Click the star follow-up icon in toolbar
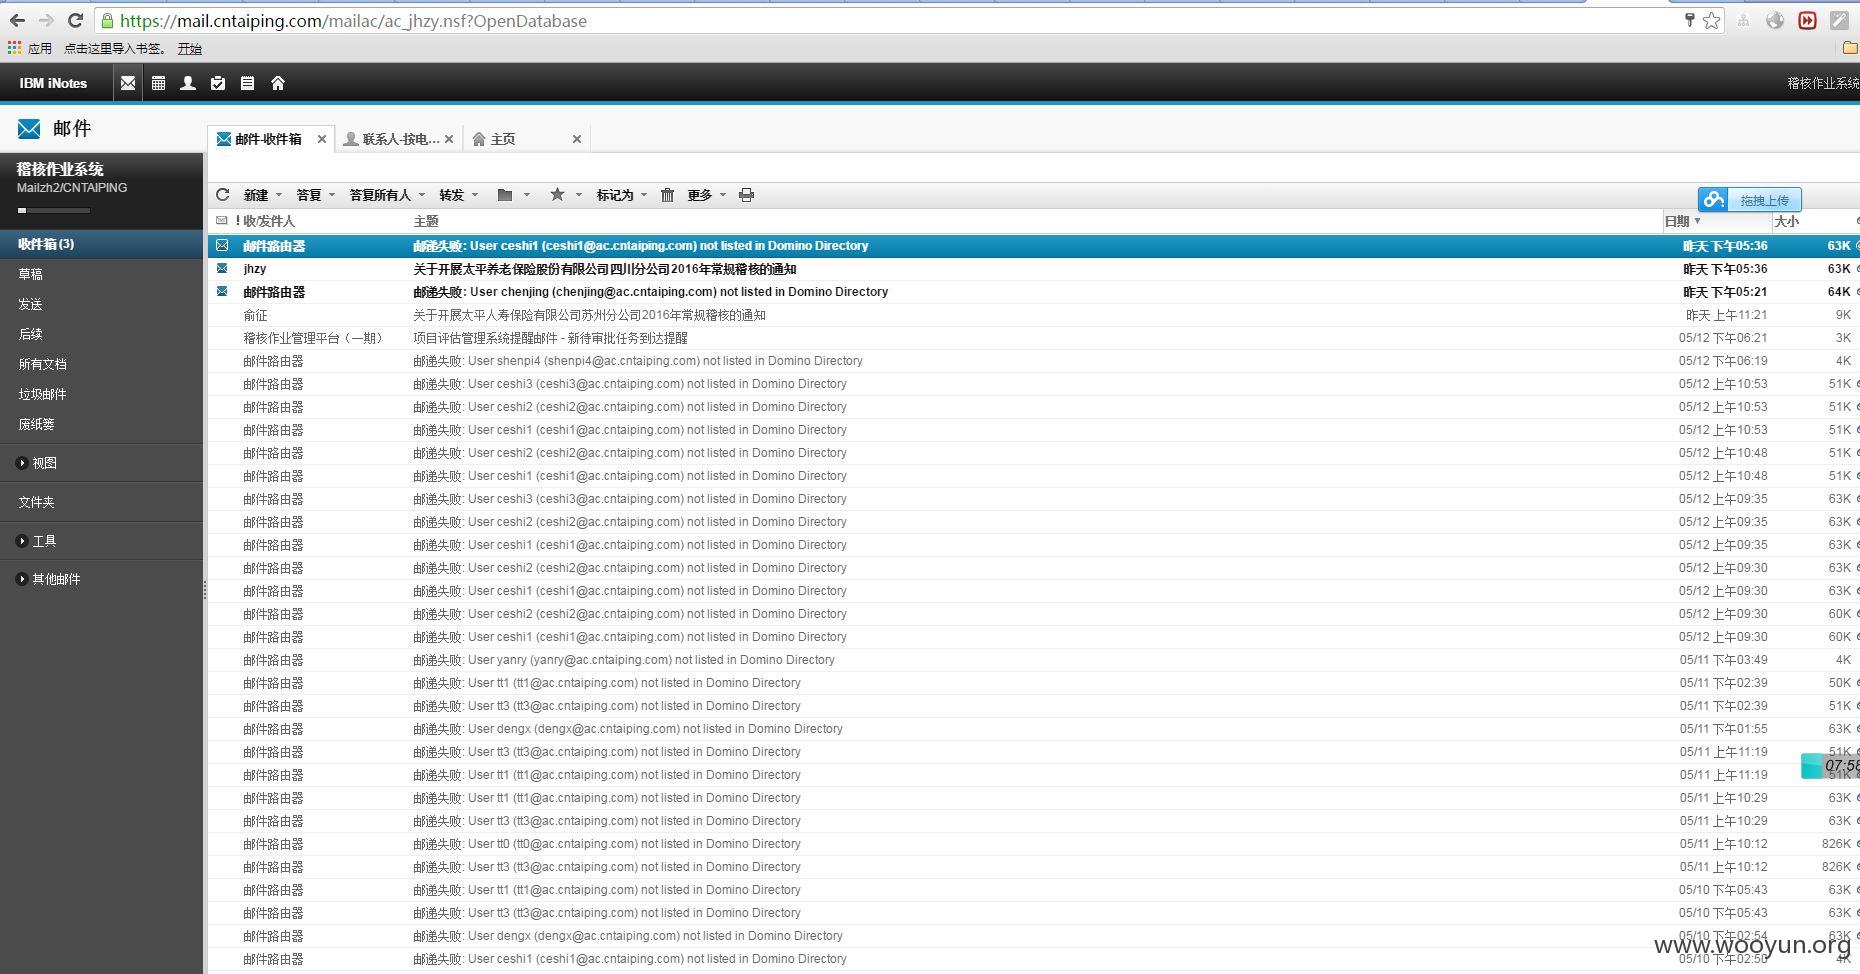 (557, 195)
